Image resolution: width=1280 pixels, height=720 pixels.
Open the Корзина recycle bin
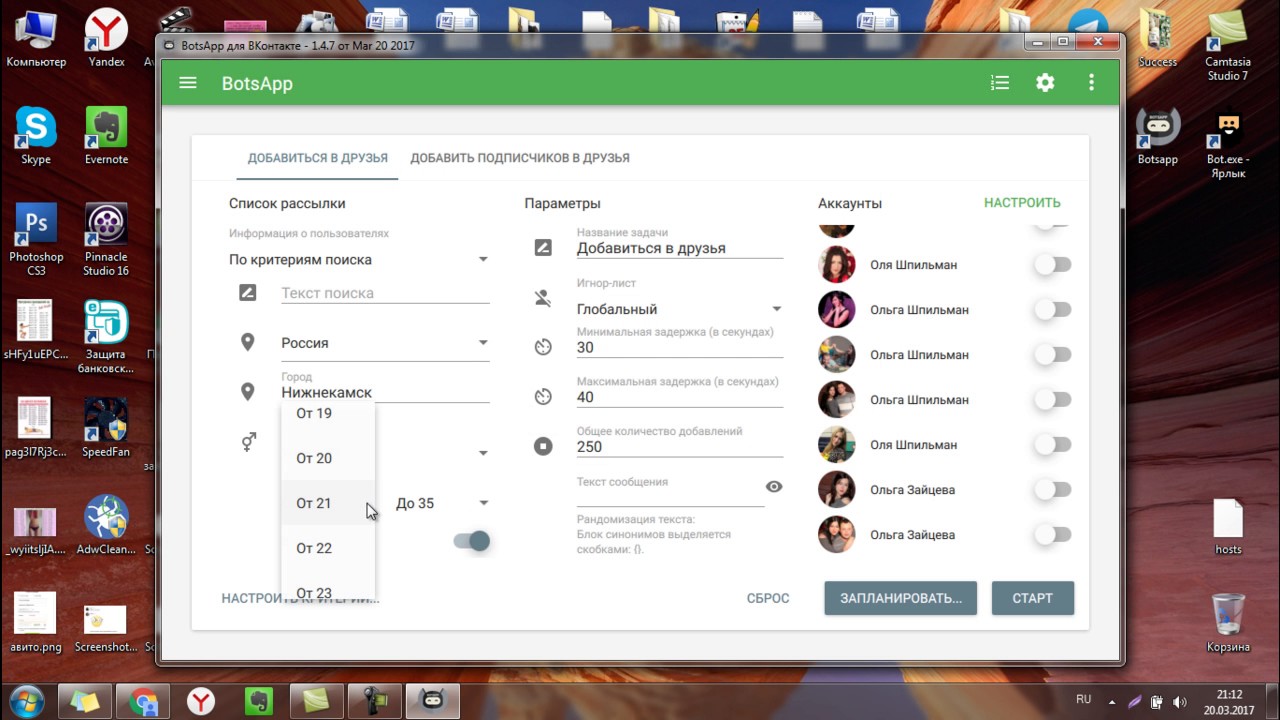(1228, 623)
